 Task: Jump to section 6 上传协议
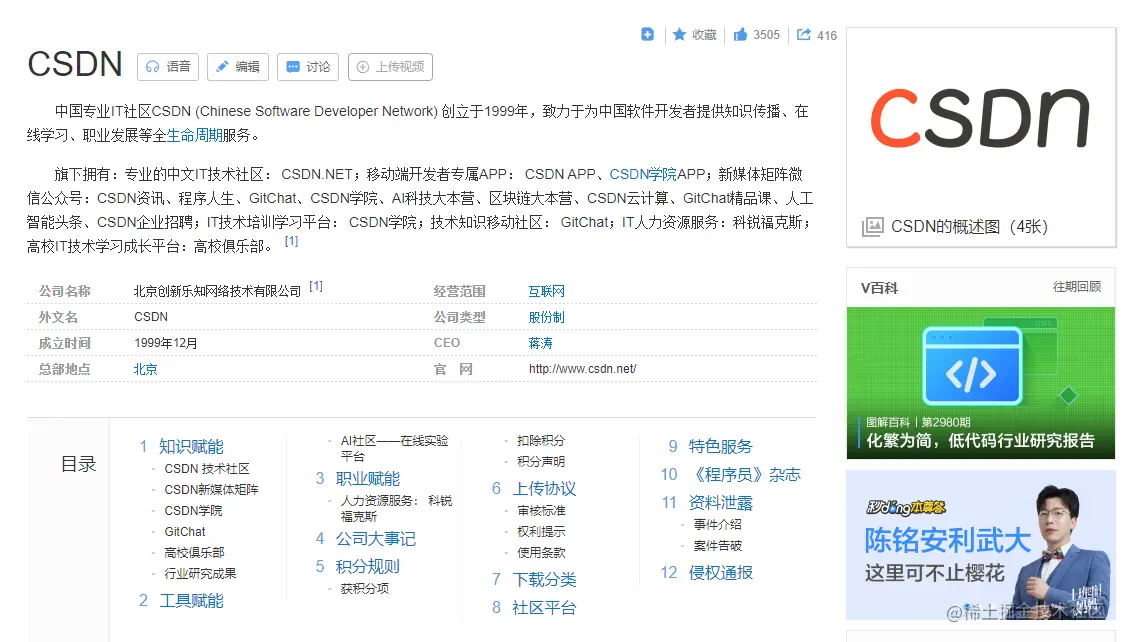tap(544, 489)
